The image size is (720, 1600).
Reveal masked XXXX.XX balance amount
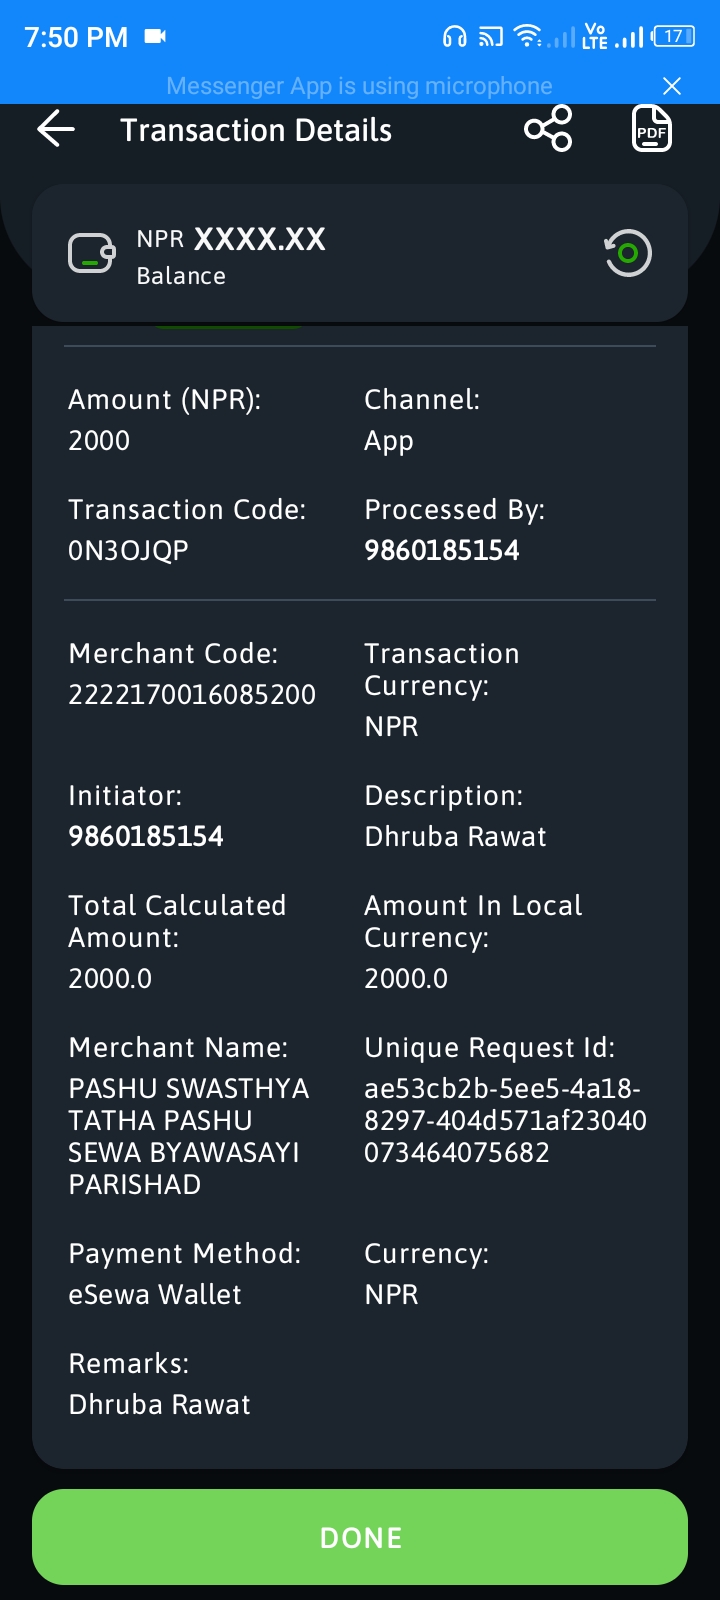[259, 239]
